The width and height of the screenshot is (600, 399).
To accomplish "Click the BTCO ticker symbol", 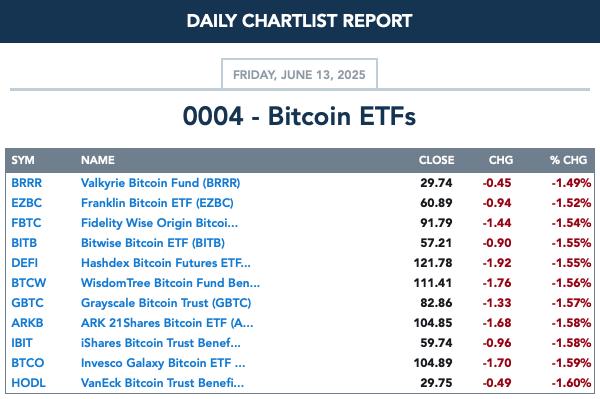I will (x=28, y=363).
